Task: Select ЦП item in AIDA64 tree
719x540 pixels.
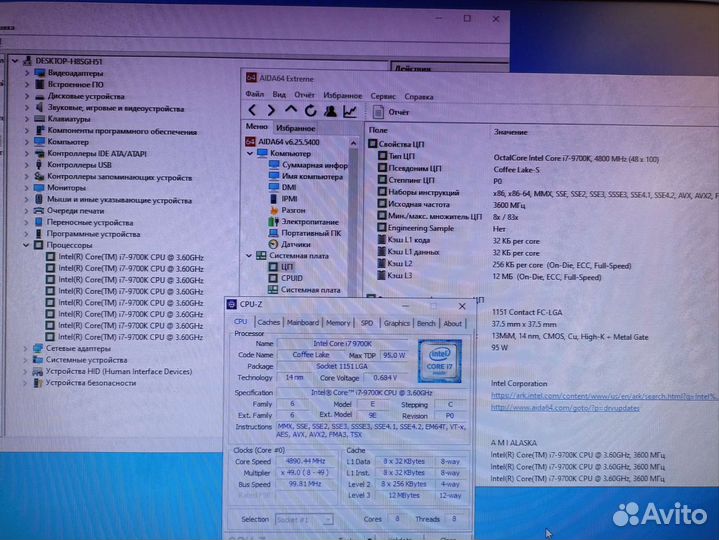Action: [x=281, y=266]
